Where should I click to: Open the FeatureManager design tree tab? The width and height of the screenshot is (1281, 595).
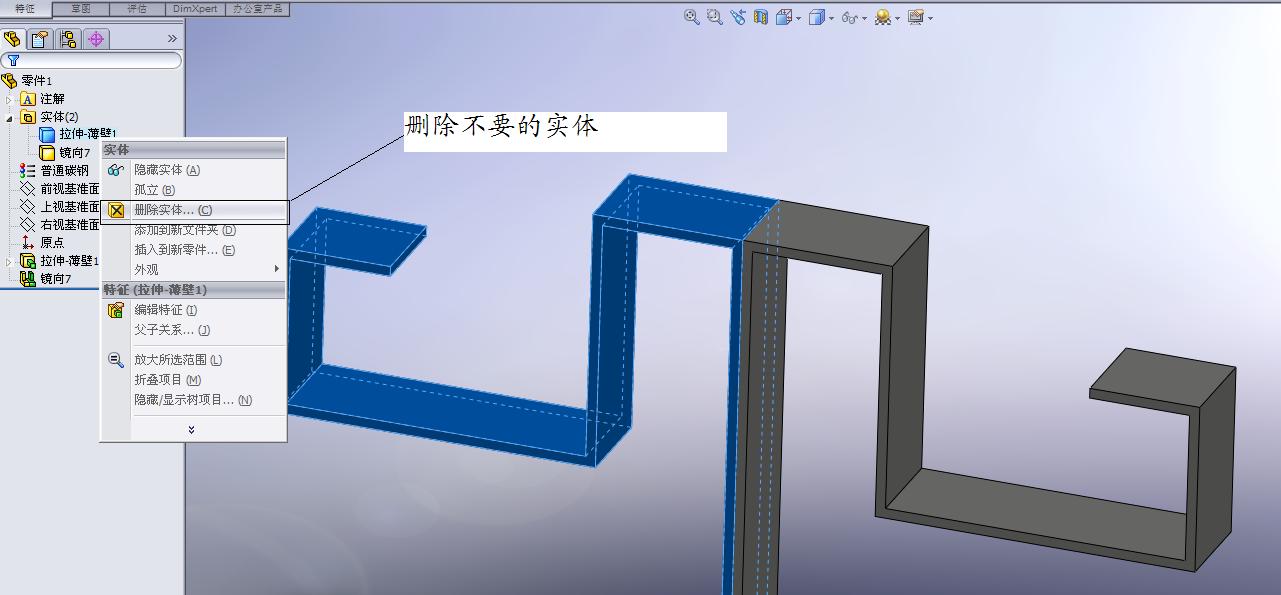[x=13, y=39]
